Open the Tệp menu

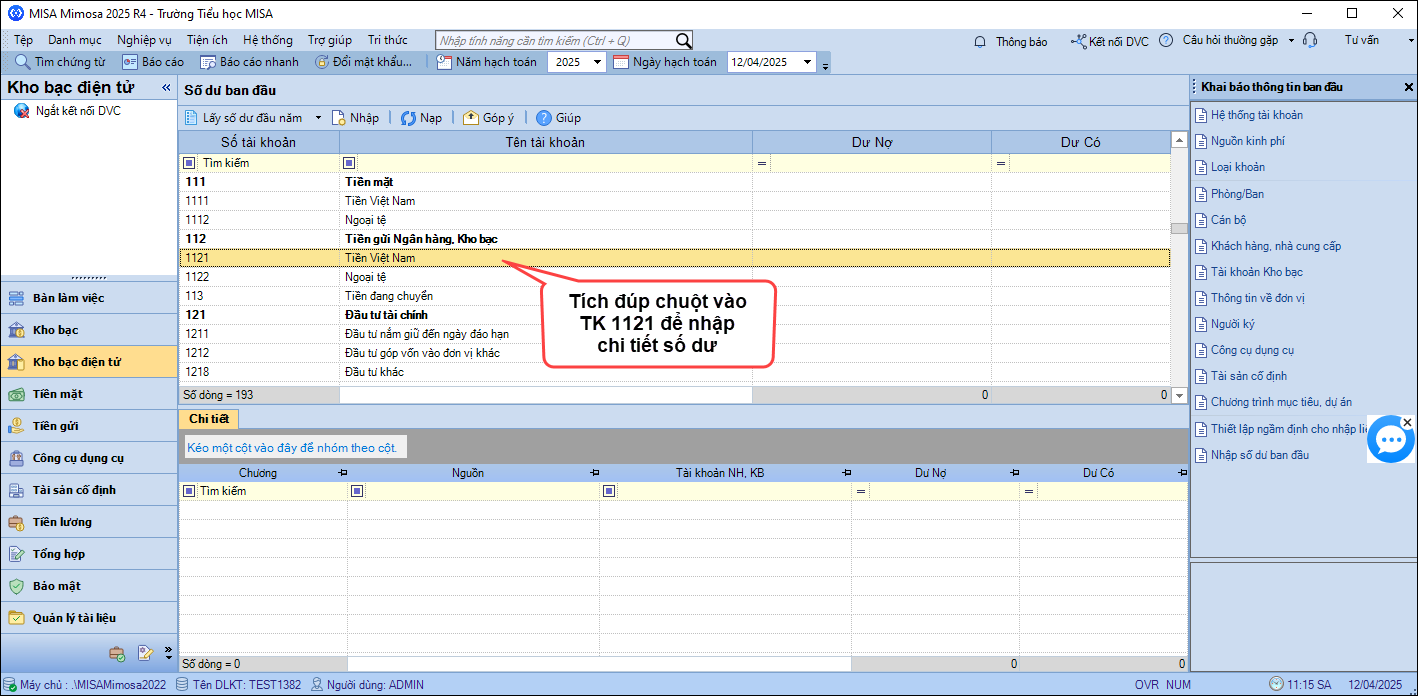coord(24,40)
